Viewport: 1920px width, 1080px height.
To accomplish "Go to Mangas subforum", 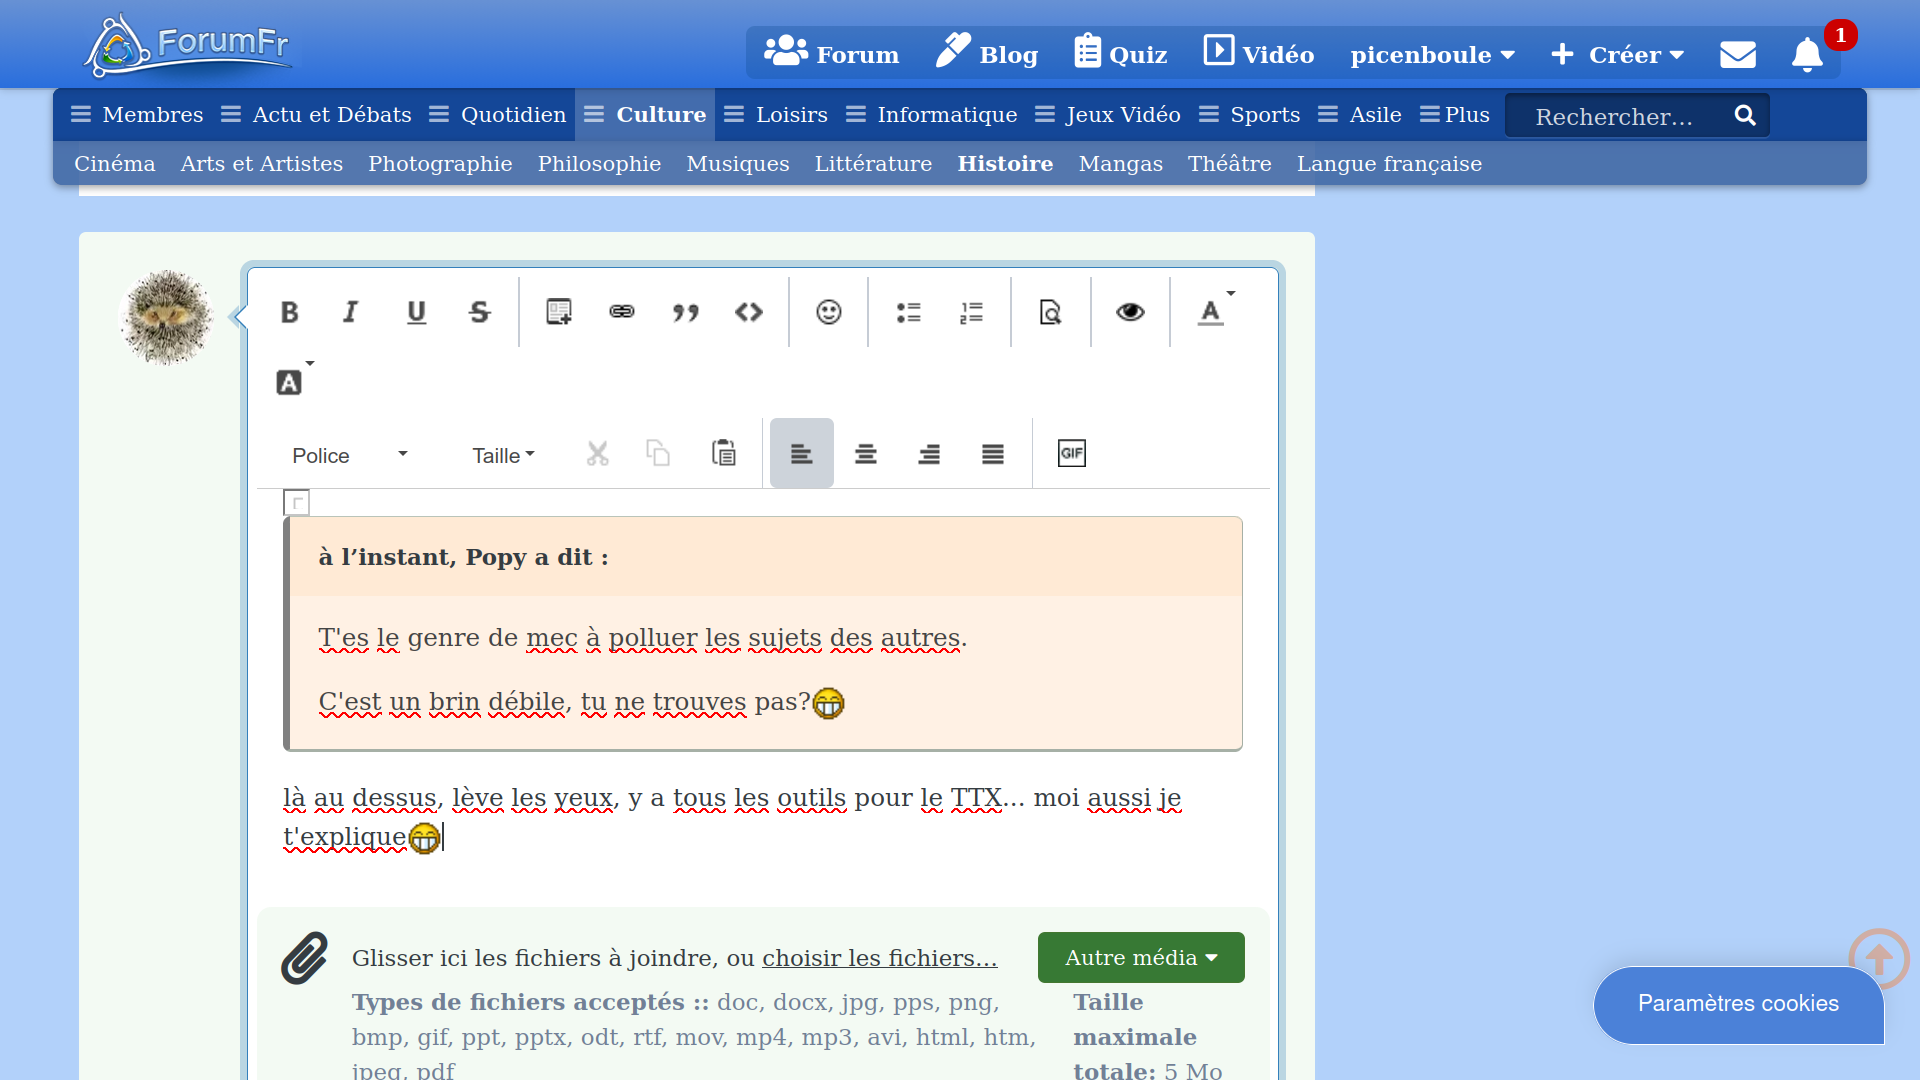I will pos(1120,164).
